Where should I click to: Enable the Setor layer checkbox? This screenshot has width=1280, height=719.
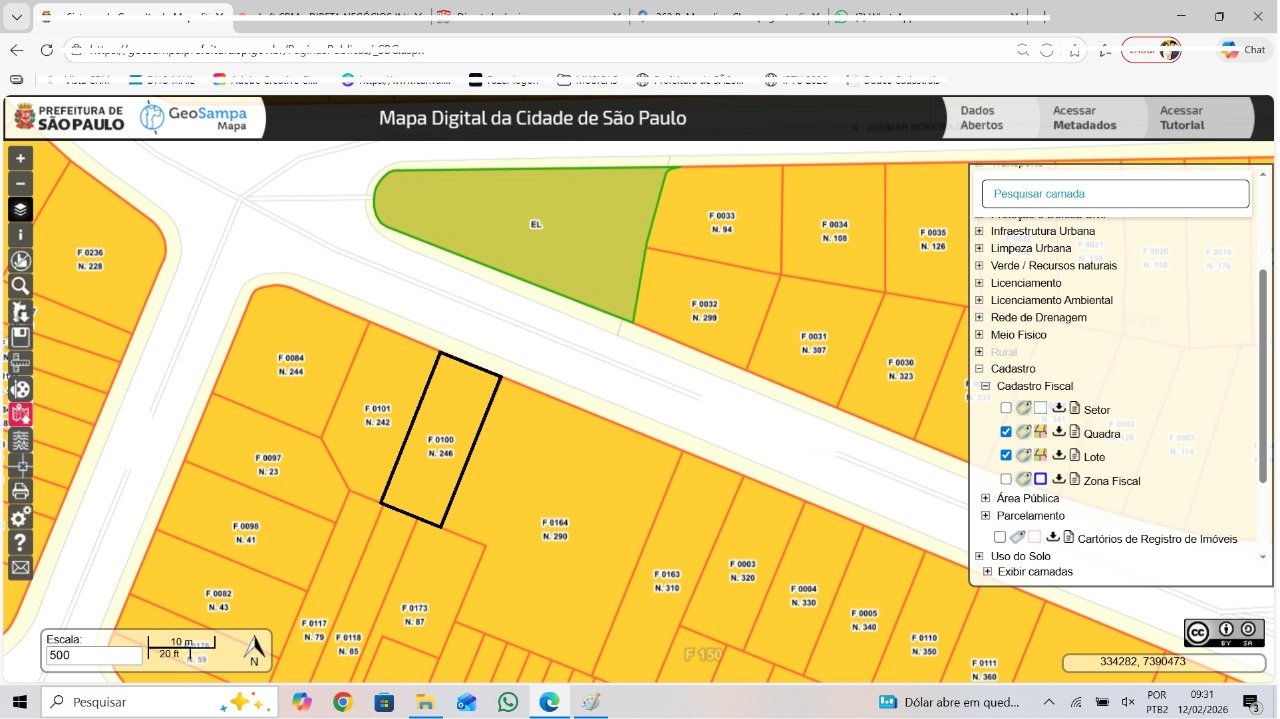(x=1006, y=408)
